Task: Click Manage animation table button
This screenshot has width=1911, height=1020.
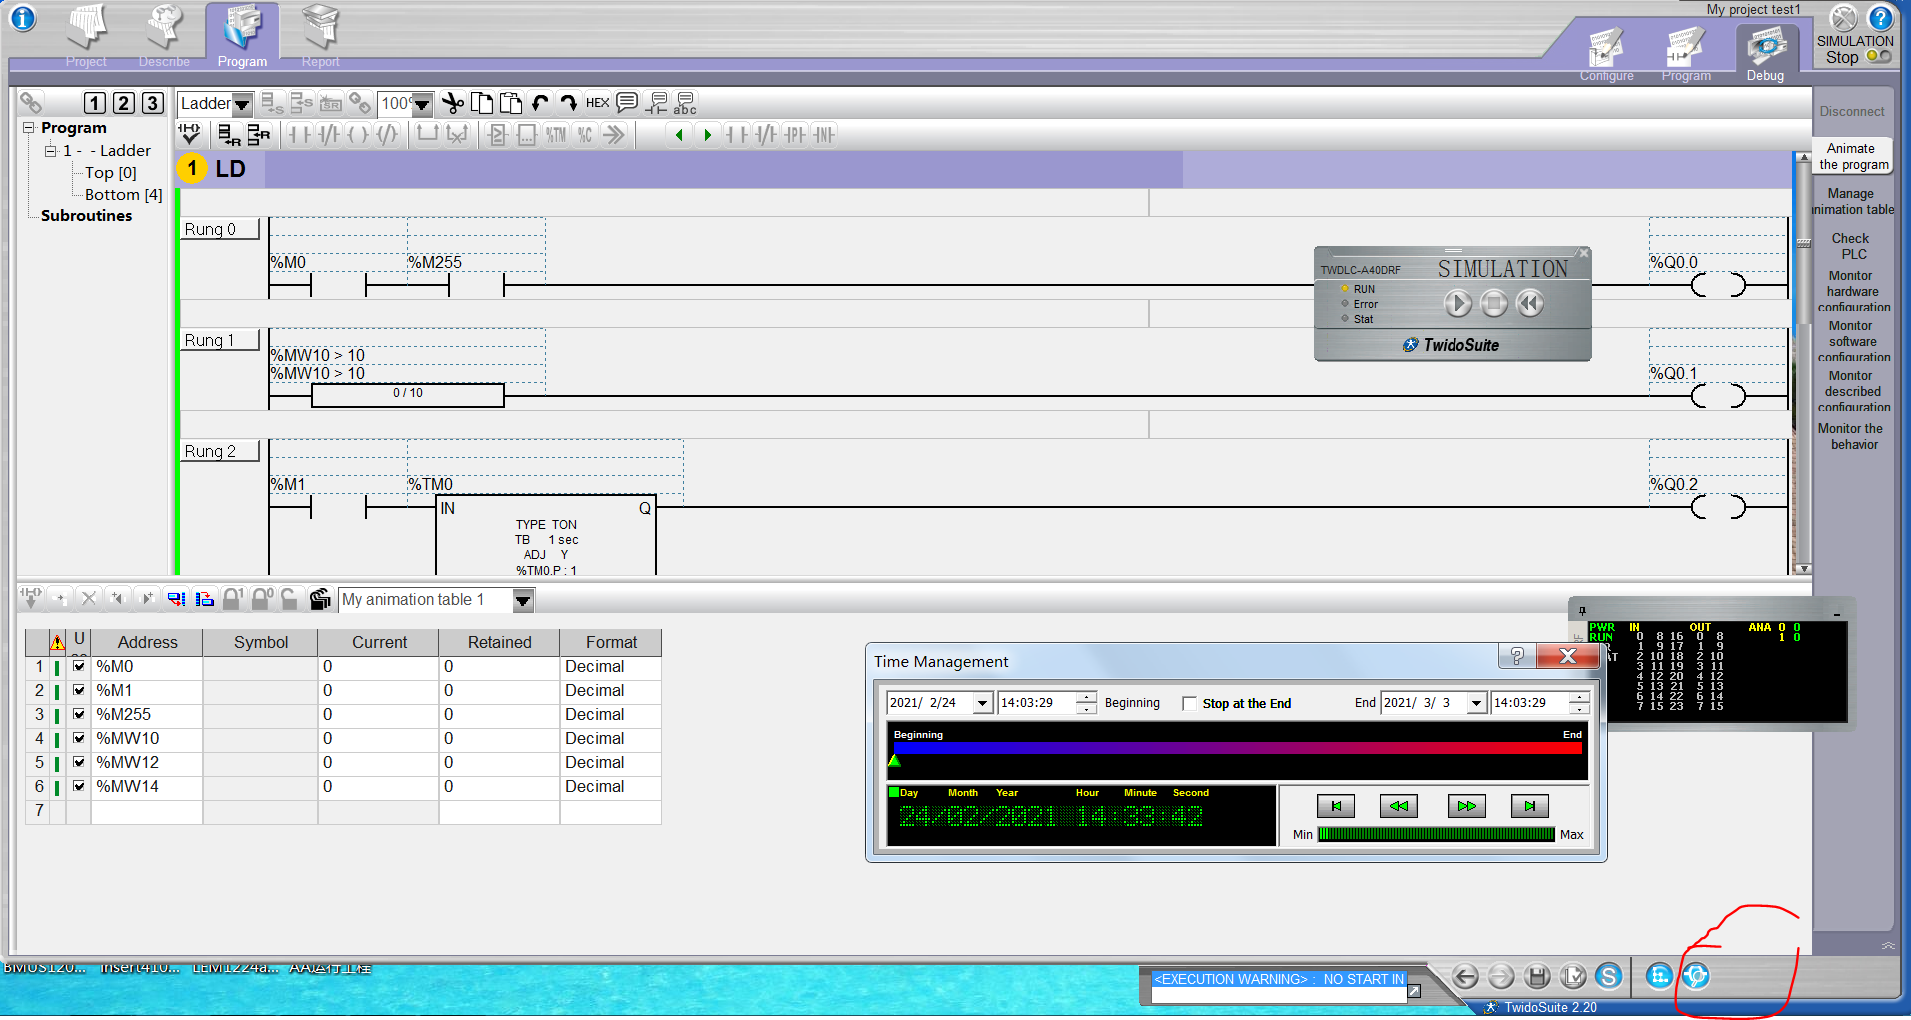Action: [1853, 201]
